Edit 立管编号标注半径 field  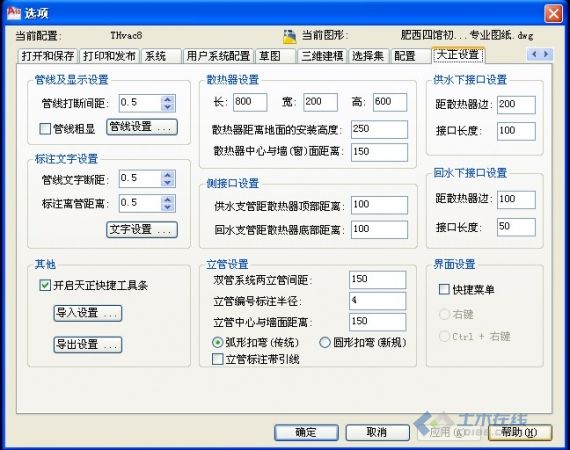pyautogui.click(x=377, y=301)
